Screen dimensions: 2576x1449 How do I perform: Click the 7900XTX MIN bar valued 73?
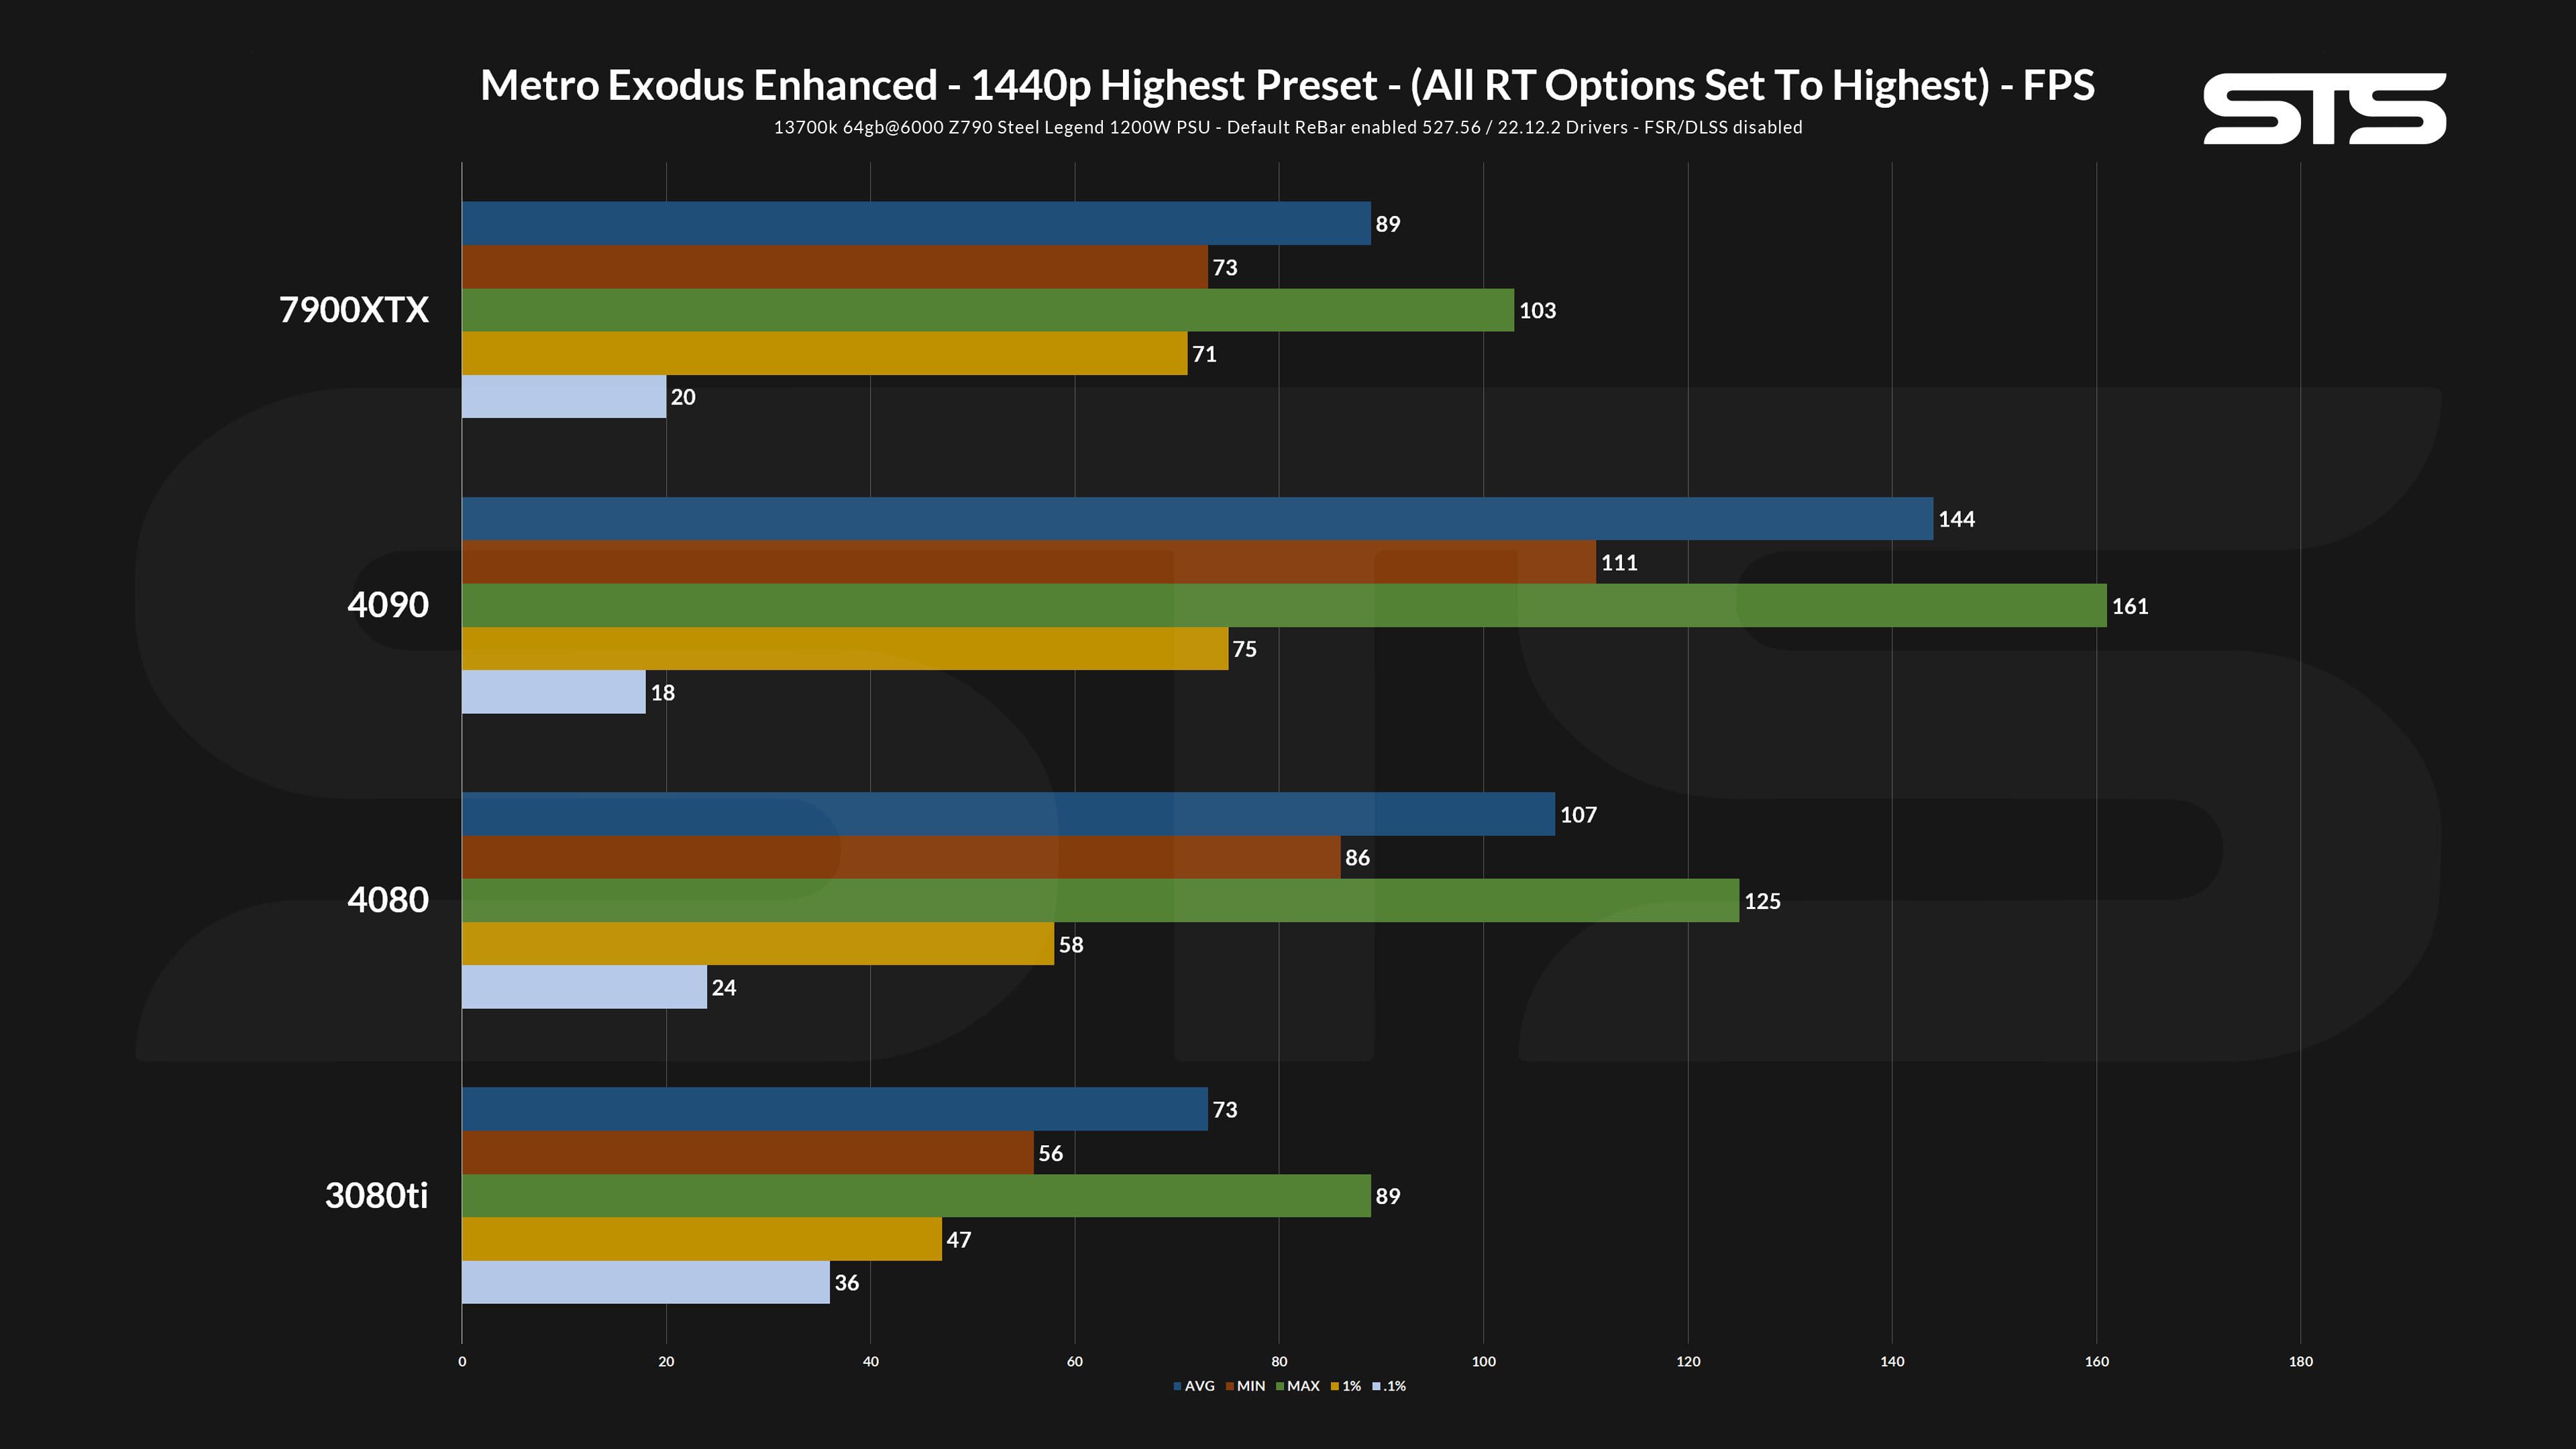[835, 267]
